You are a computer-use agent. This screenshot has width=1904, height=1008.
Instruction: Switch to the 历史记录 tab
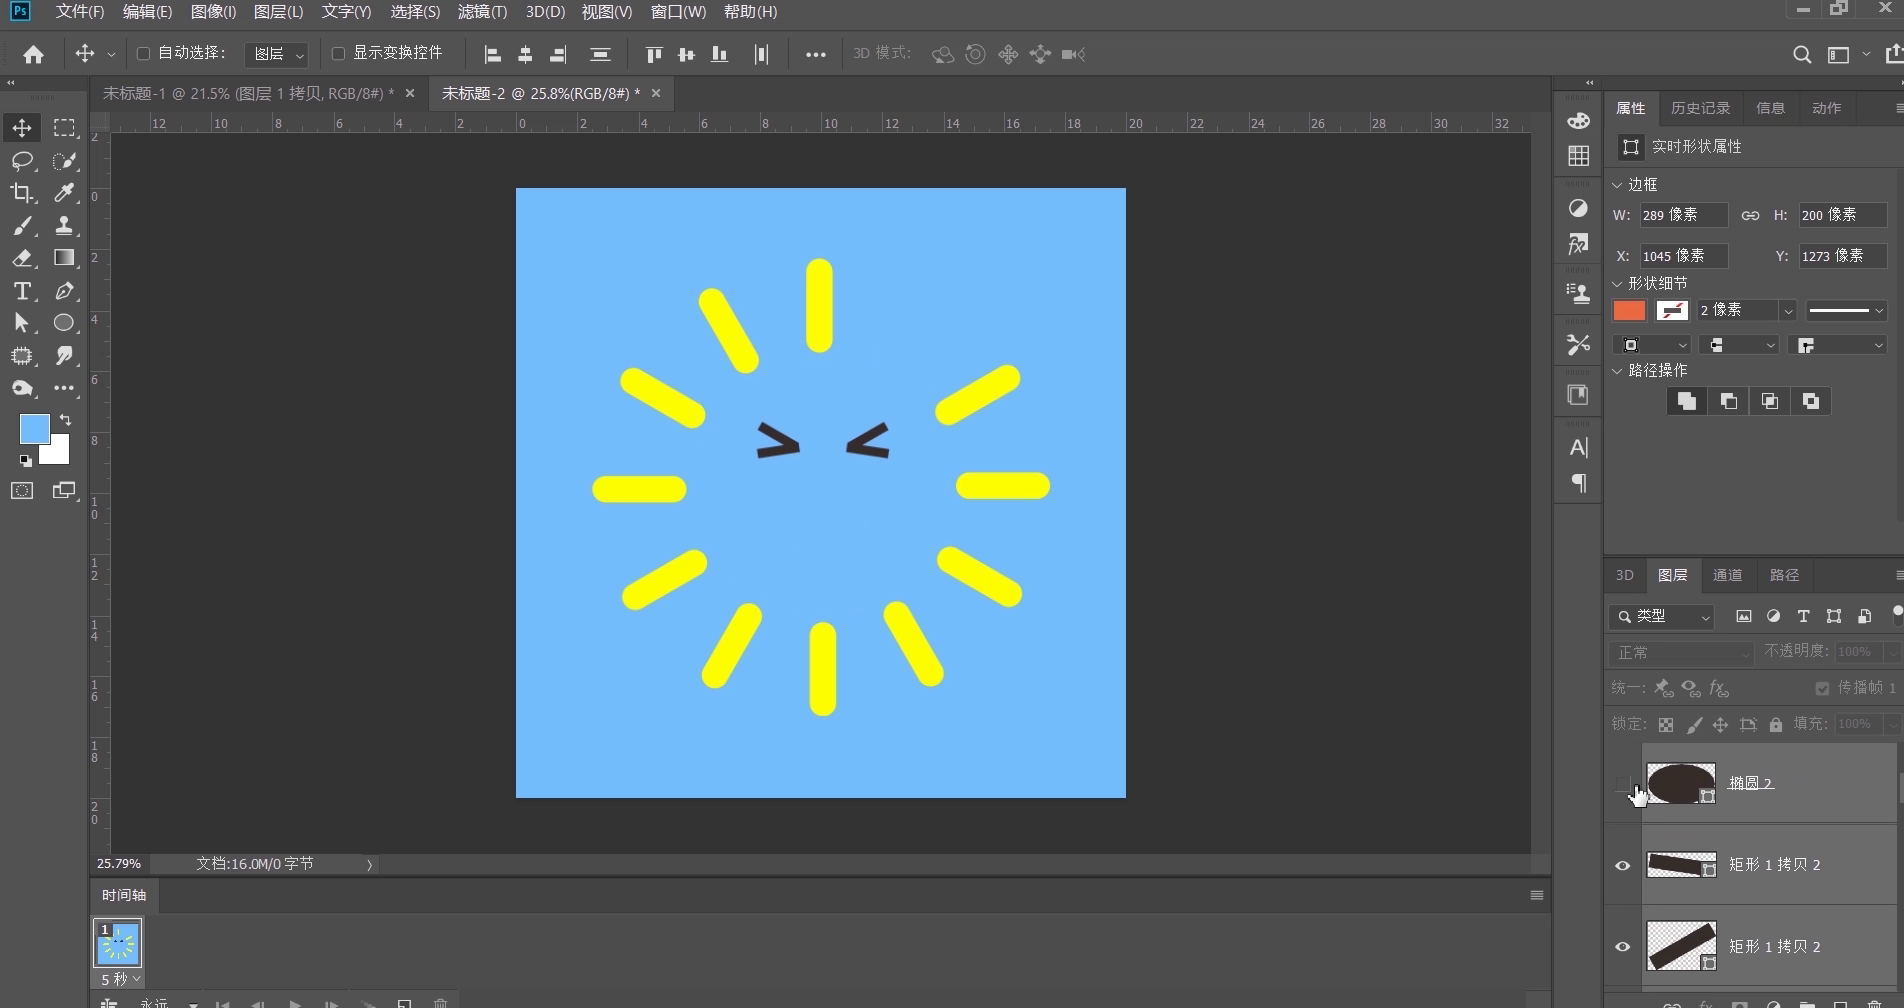click(1700, 108)
